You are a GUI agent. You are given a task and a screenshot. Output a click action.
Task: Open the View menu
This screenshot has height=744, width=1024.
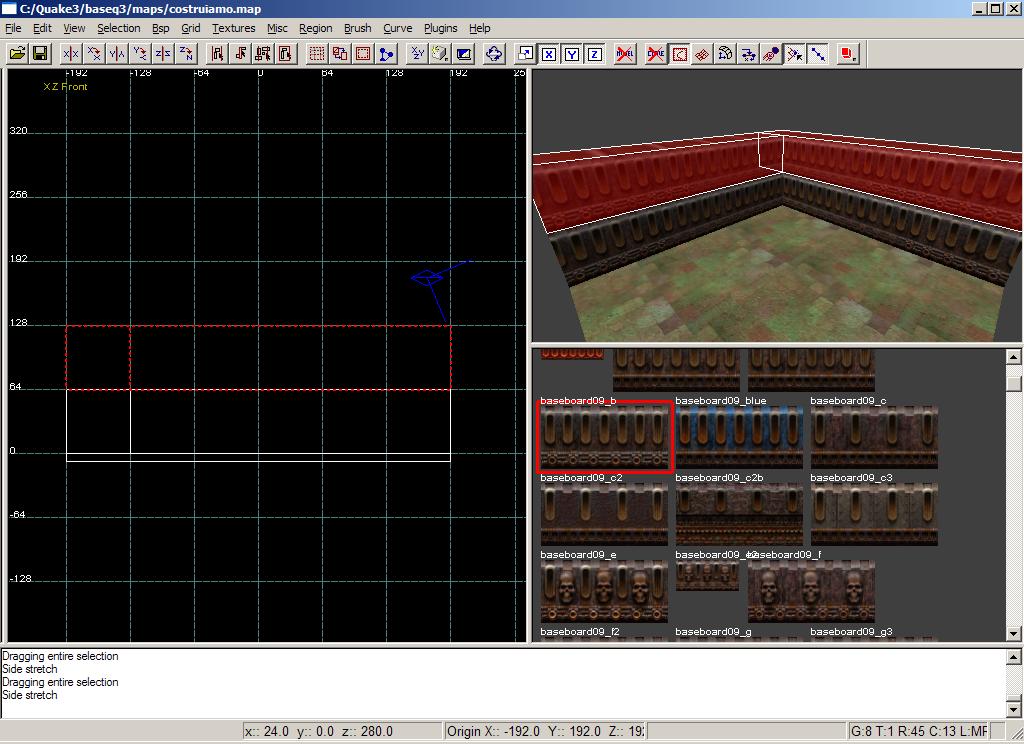pyautogui.click(x=74, y=28)
